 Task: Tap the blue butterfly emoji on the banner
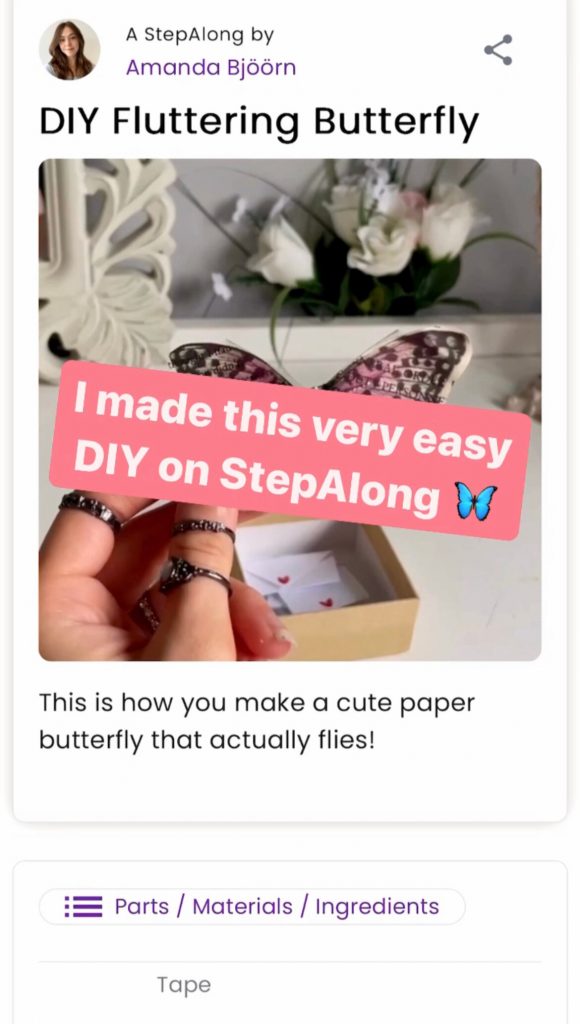click(476, 501)
